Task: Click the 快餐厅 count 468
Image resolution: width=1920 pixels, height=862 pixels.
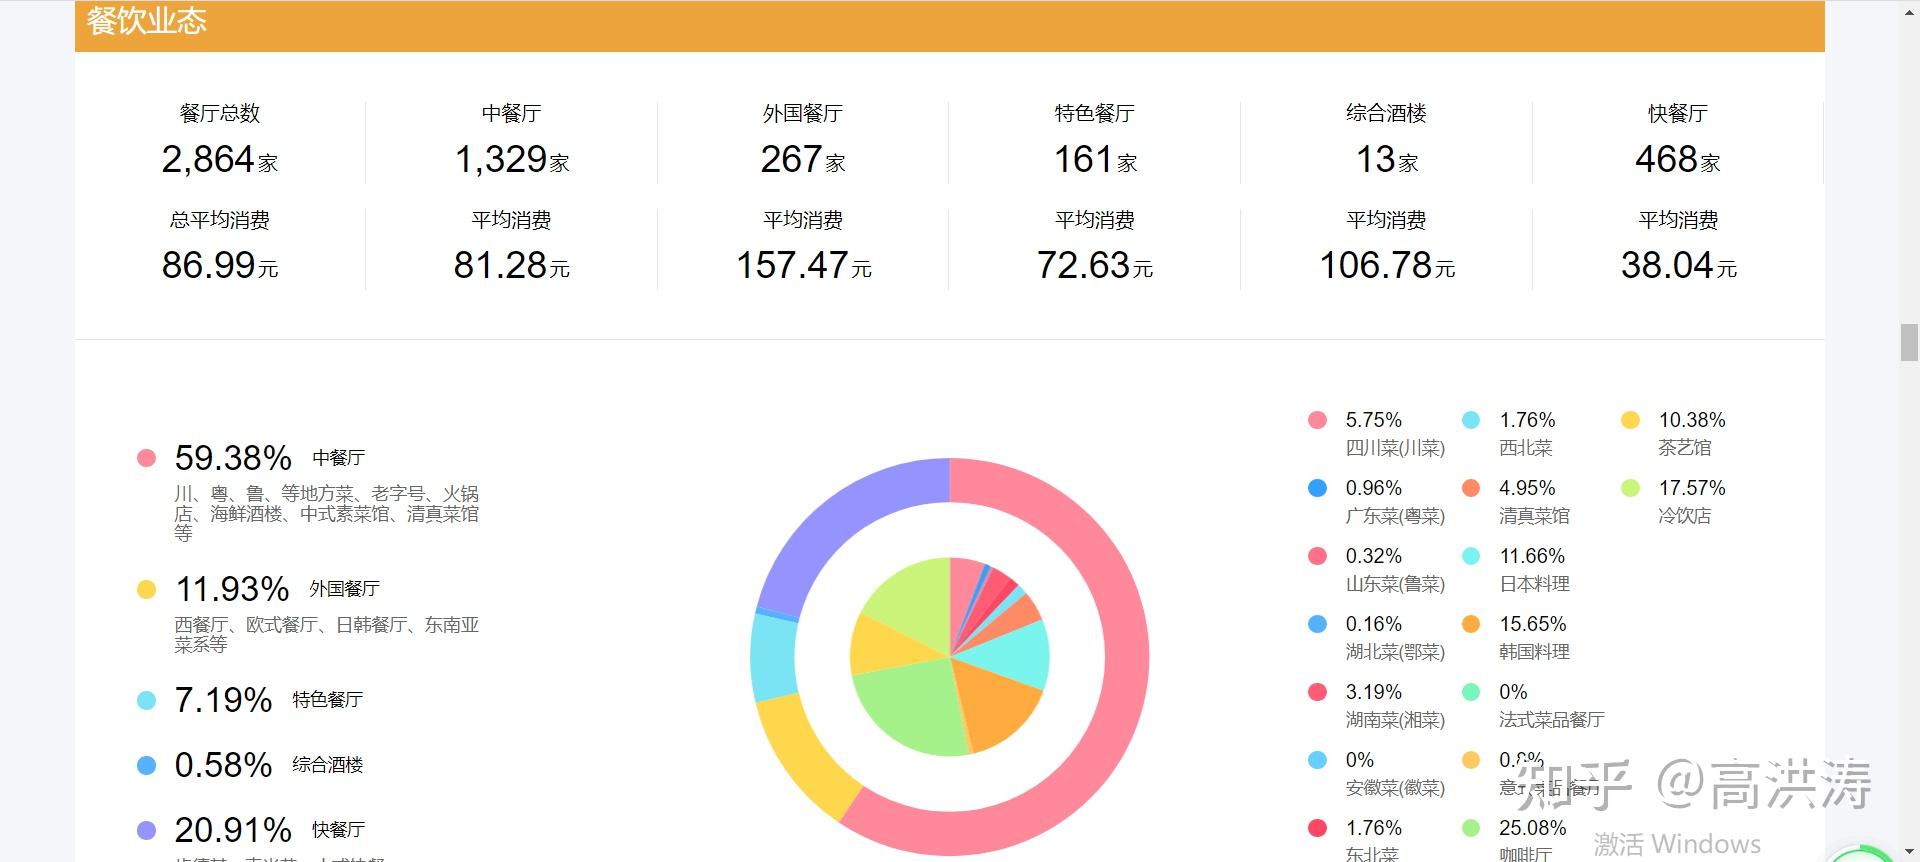Action: click(x=1666, y=159)
